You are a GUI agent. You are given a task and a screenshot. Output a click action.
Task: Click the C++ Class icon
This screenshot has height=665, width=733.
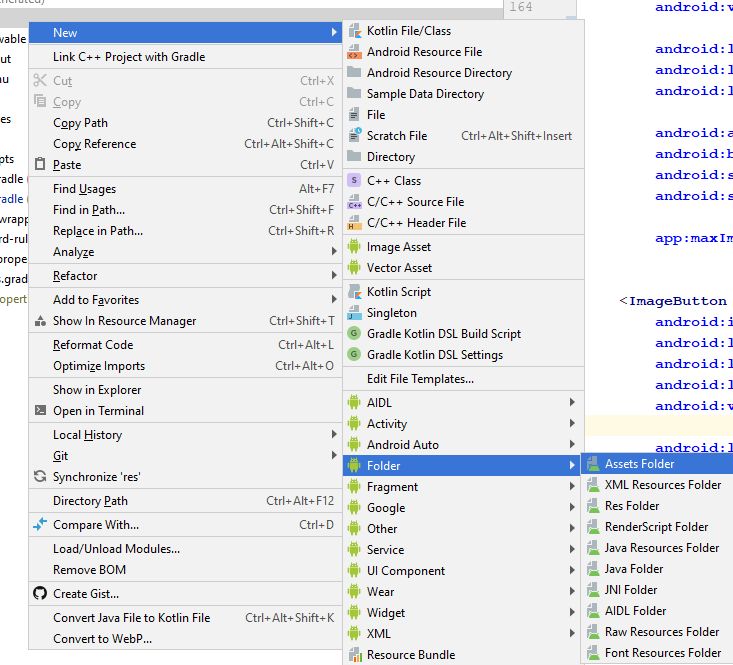coord(354,180)
